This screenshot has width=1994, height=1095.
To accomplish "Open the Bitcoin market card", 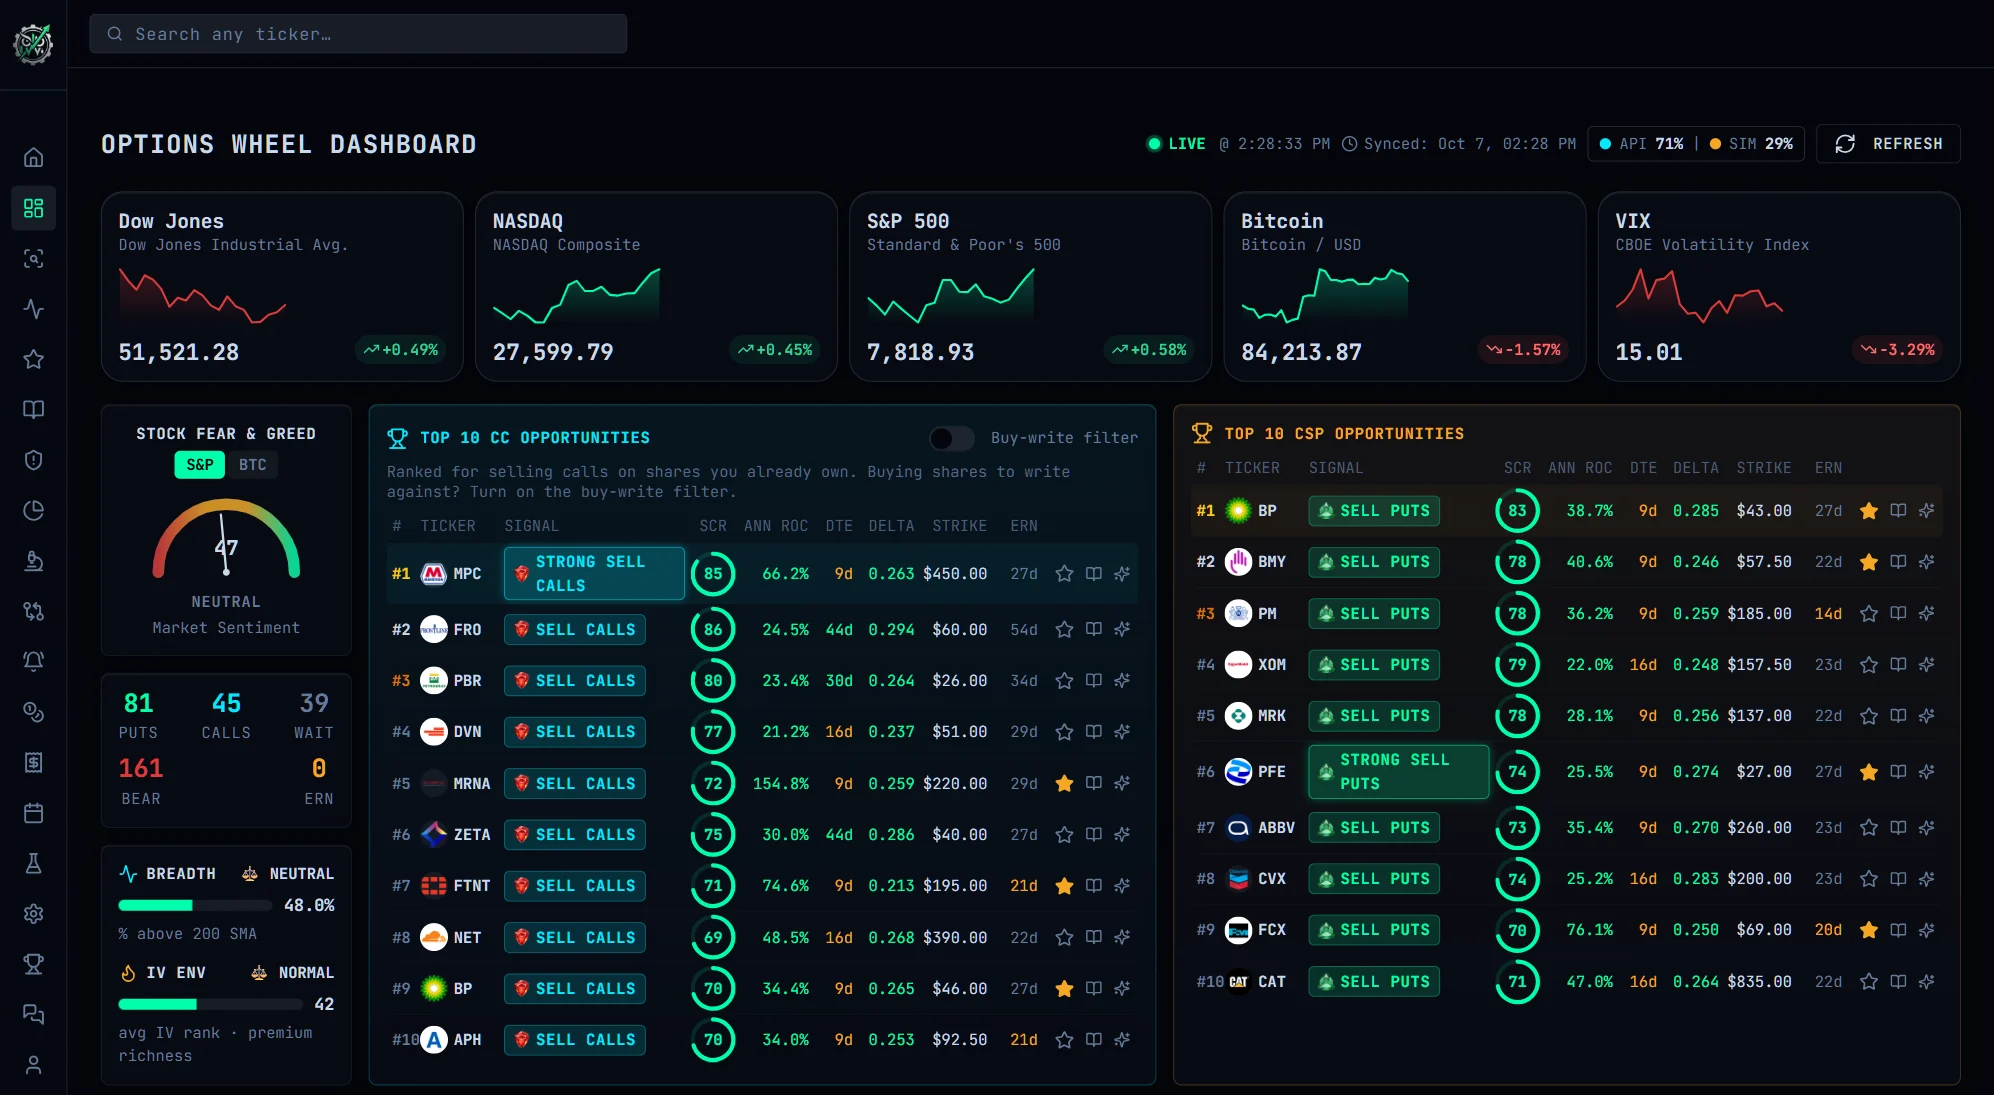I will pos(1404,287).
